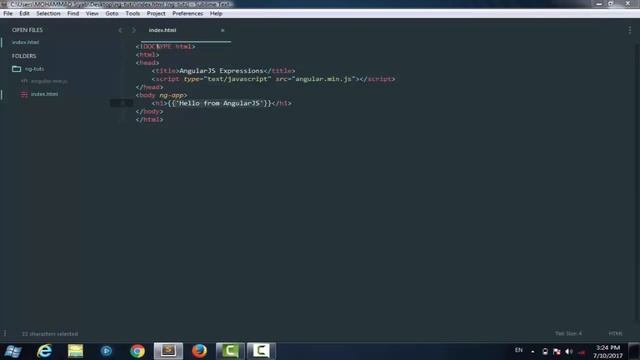The height and width of the screenshot is (360, 640).
Task: Open the Help menu
Action: pyautogui.click(x=216, y=13)
